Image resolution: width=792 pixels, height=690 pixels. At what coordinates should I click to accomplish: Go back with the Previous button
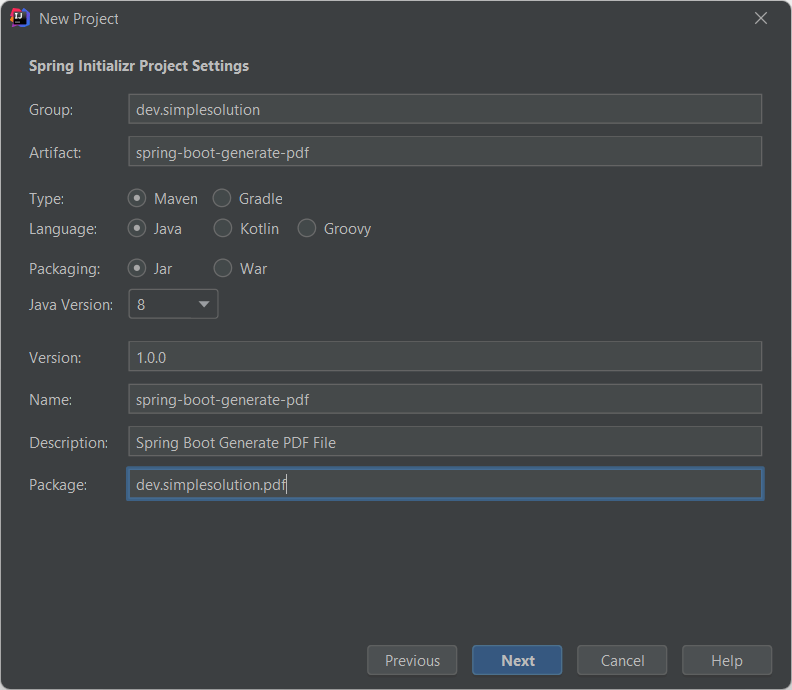[412, 660]
